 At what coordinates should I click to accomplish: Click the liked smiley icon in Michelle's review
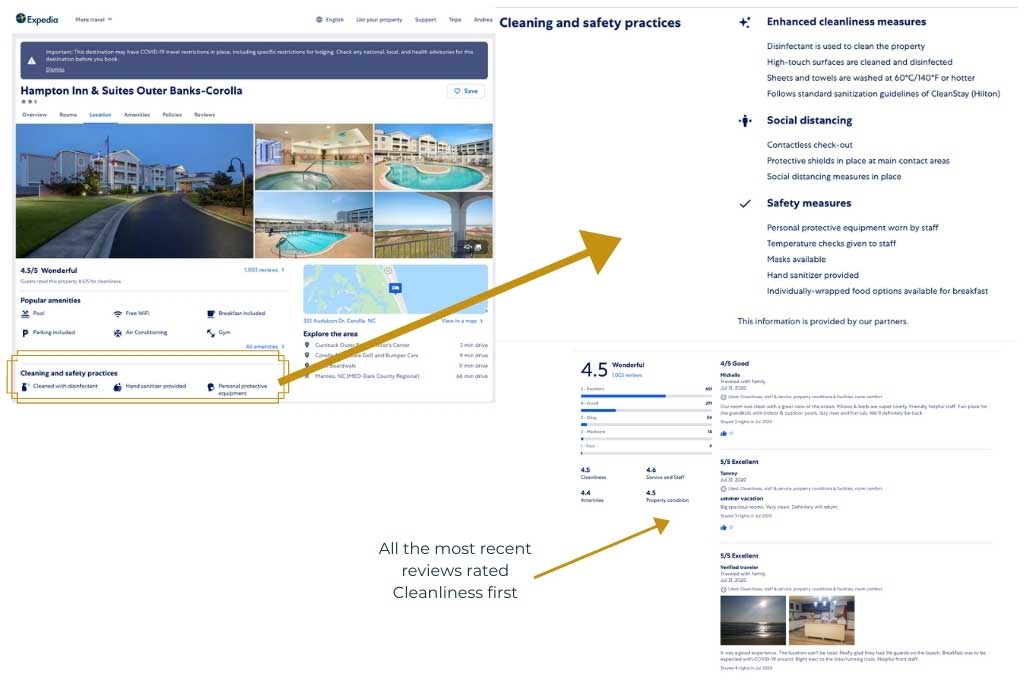tap(724, 396)
